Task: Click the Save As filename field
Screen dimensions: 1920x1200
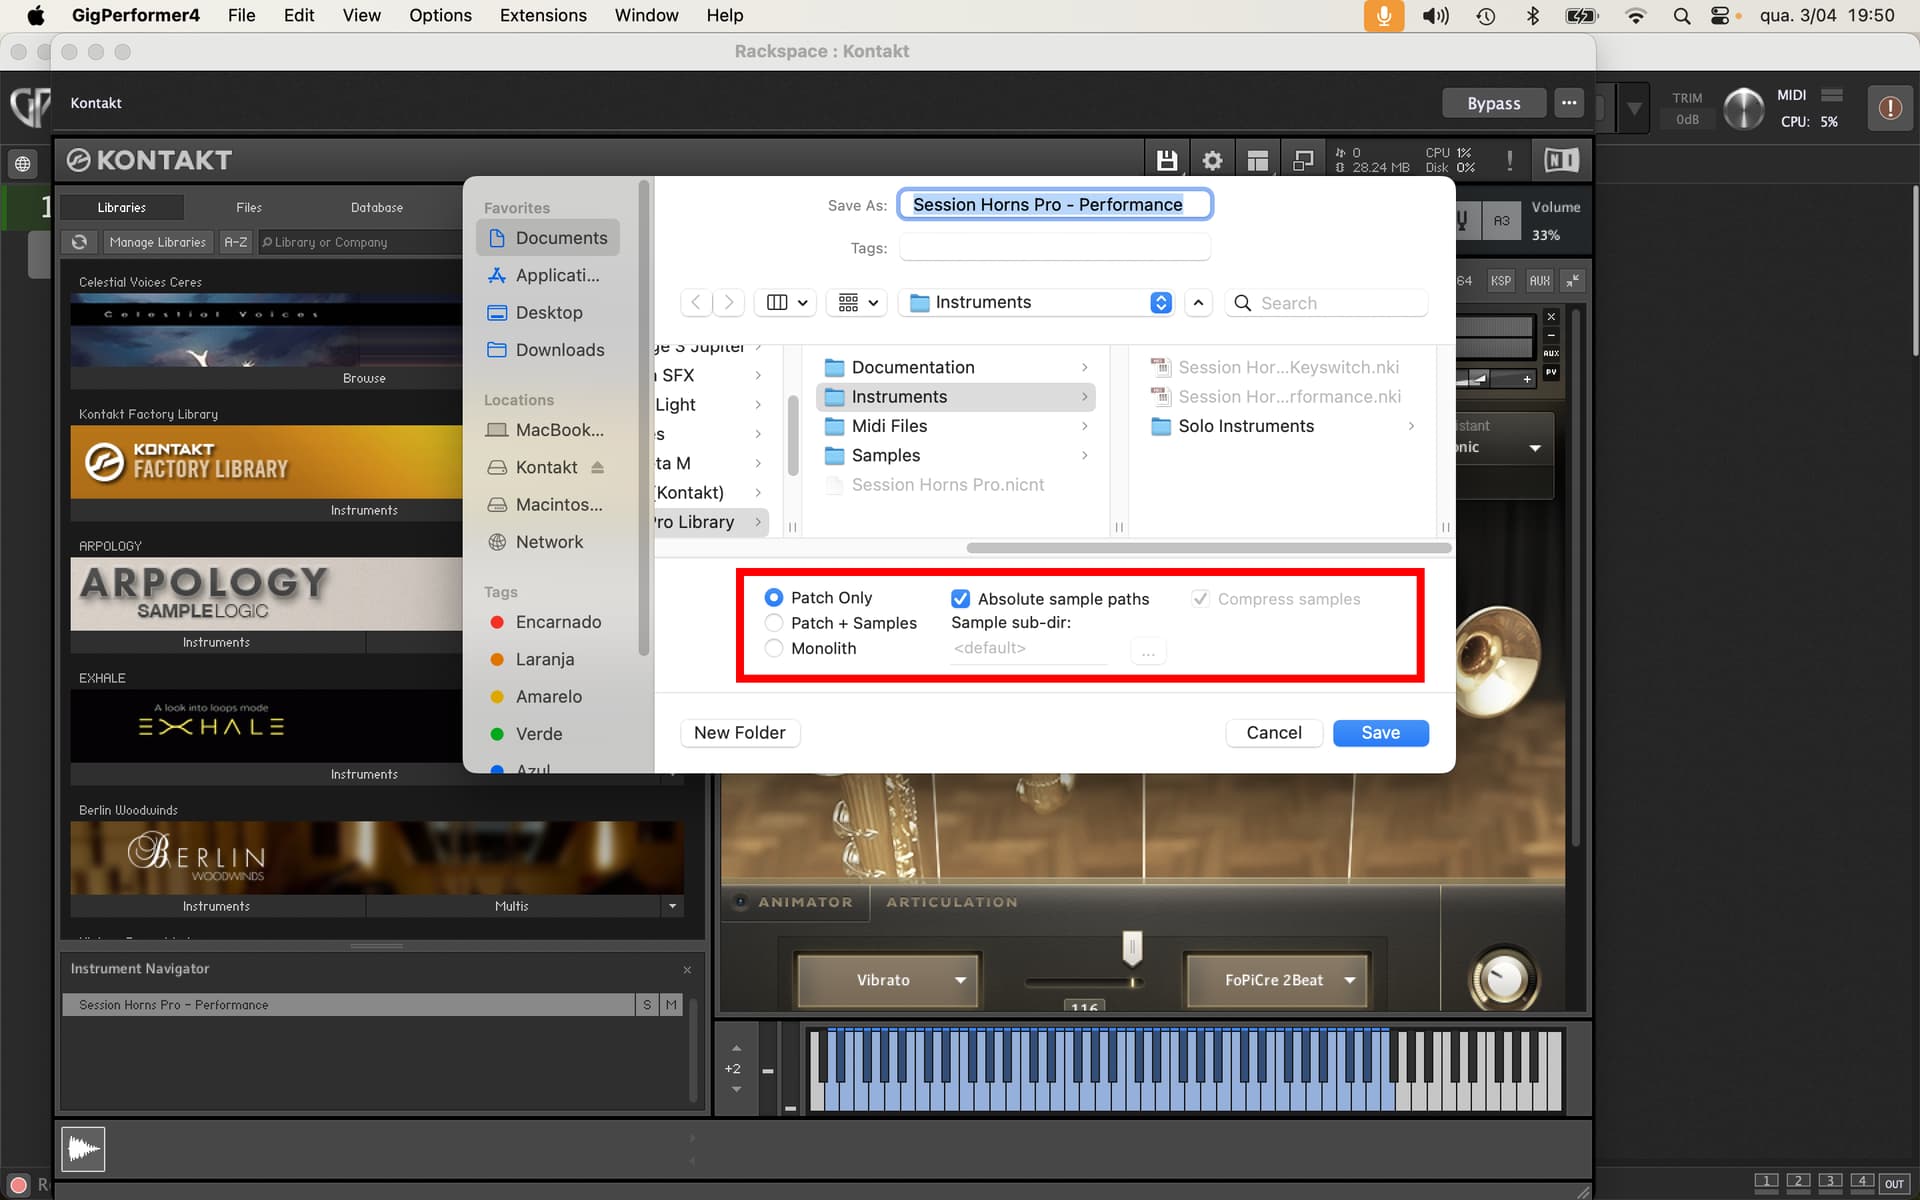Action: [x=1054, y=205]
